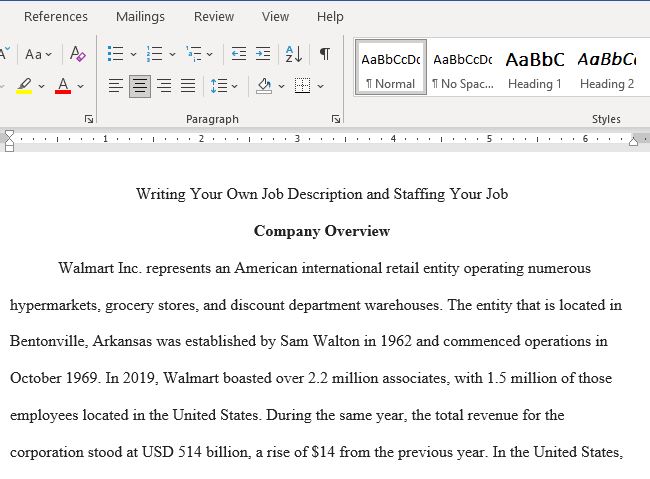The height and width of the screenshot is (479, 650).
Task: Apply multilevel list formatting
Action: (194, 54)
